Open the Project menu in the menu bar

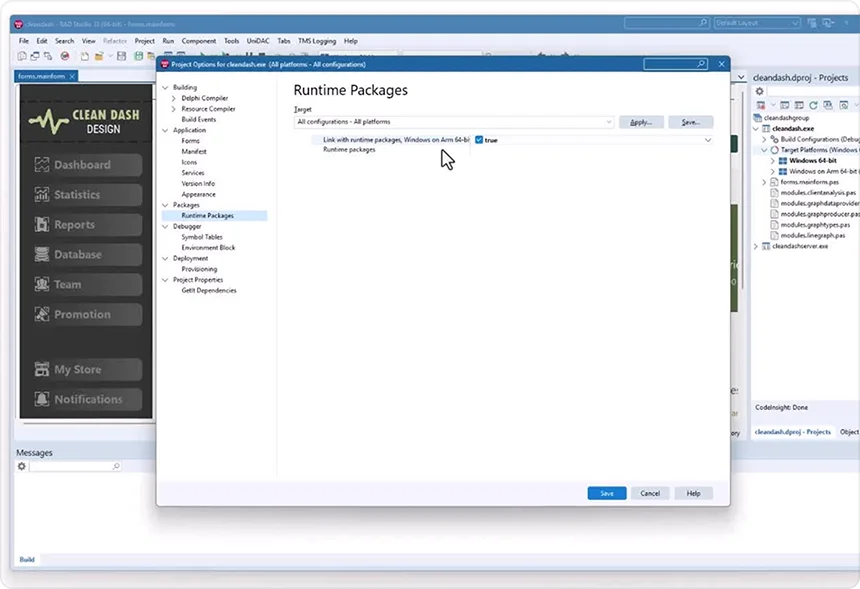point(144,41)
